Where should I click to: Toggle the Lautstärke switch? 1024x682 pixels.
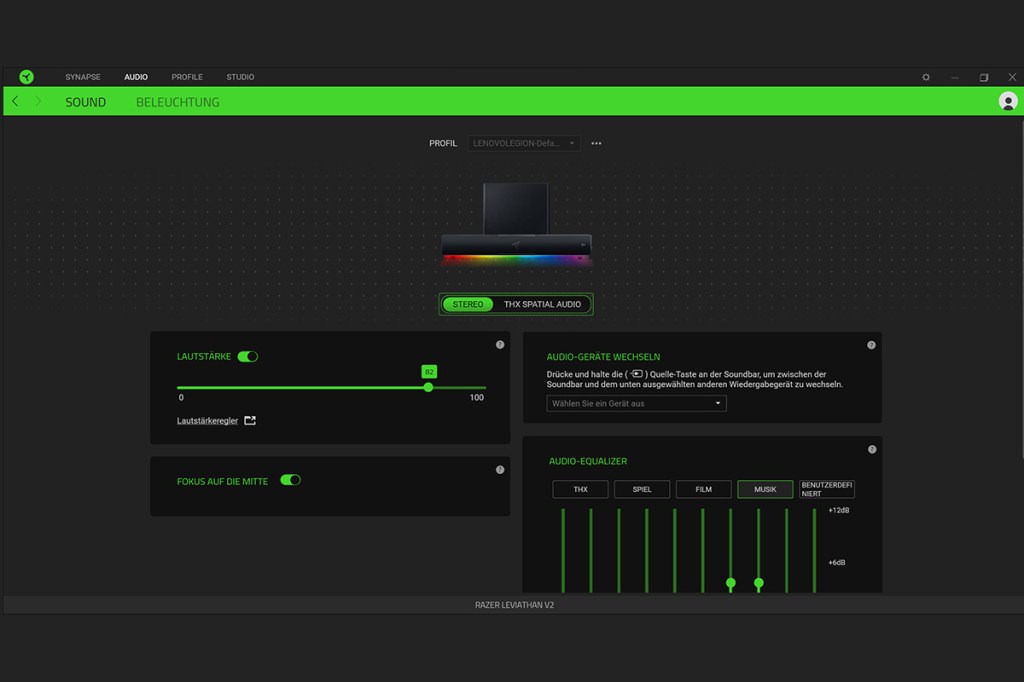pos(248,357)
